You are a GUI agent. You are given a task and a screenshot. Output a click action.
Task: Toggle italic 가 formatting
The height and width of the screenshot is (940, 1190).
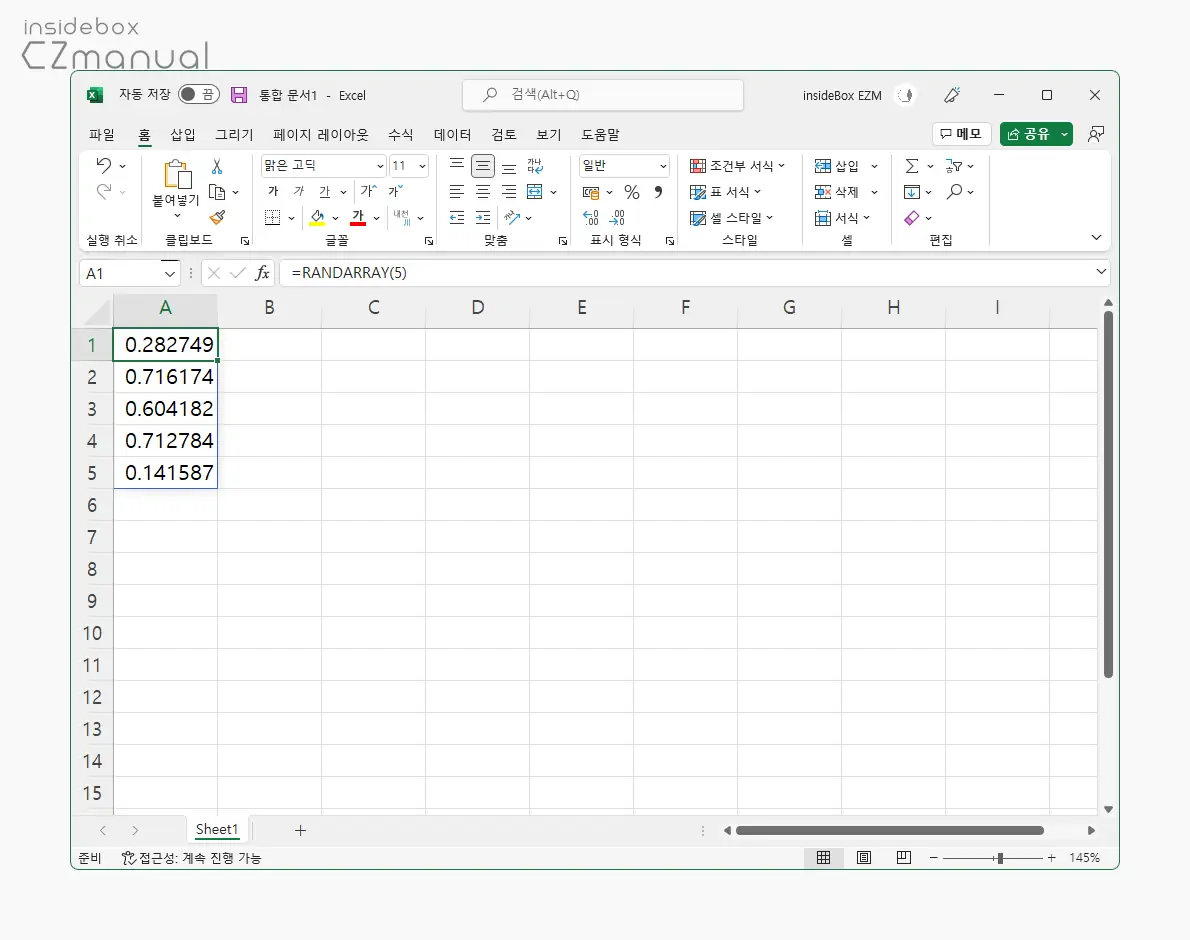point(299,191)
